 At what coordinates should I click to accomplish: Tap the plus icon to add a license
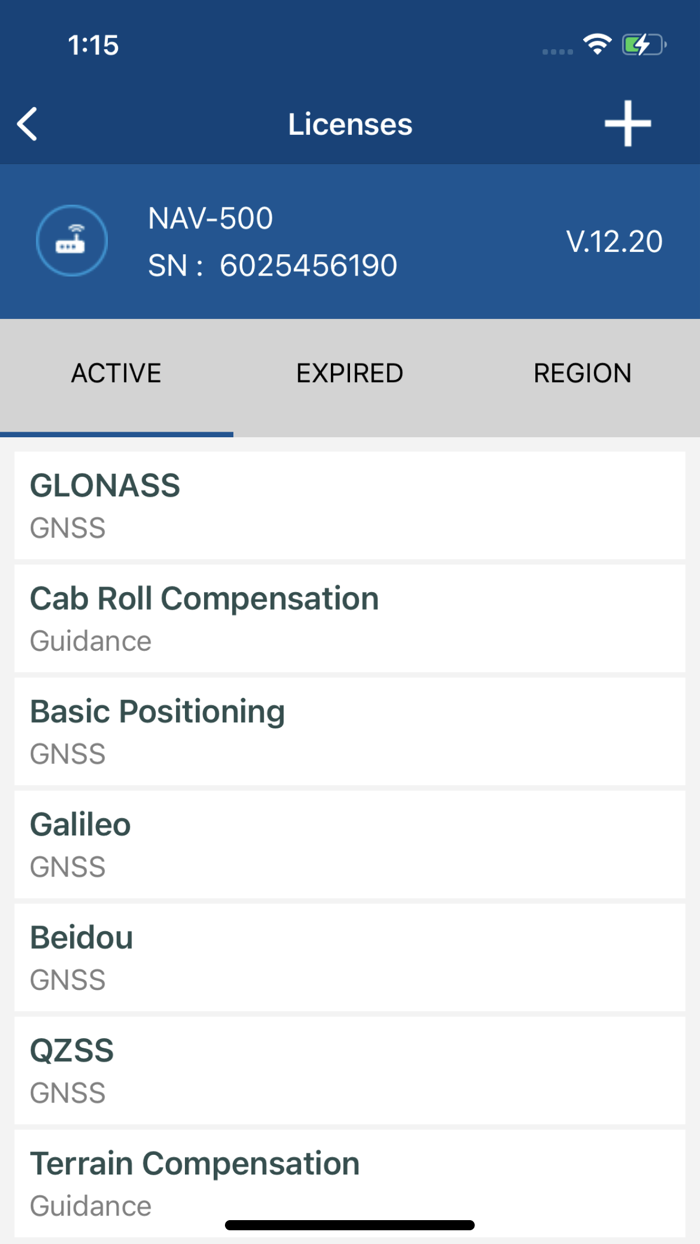pos(628,123)
